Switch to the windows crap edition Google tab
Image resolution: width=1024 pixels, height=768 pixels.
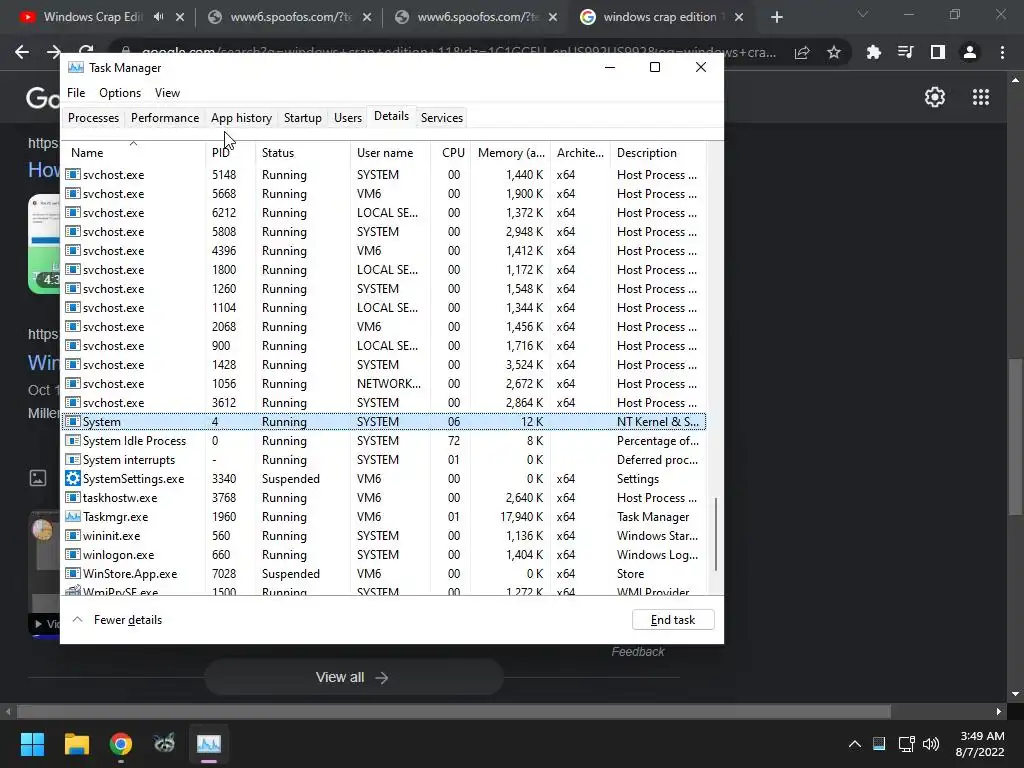pos(660,17)
